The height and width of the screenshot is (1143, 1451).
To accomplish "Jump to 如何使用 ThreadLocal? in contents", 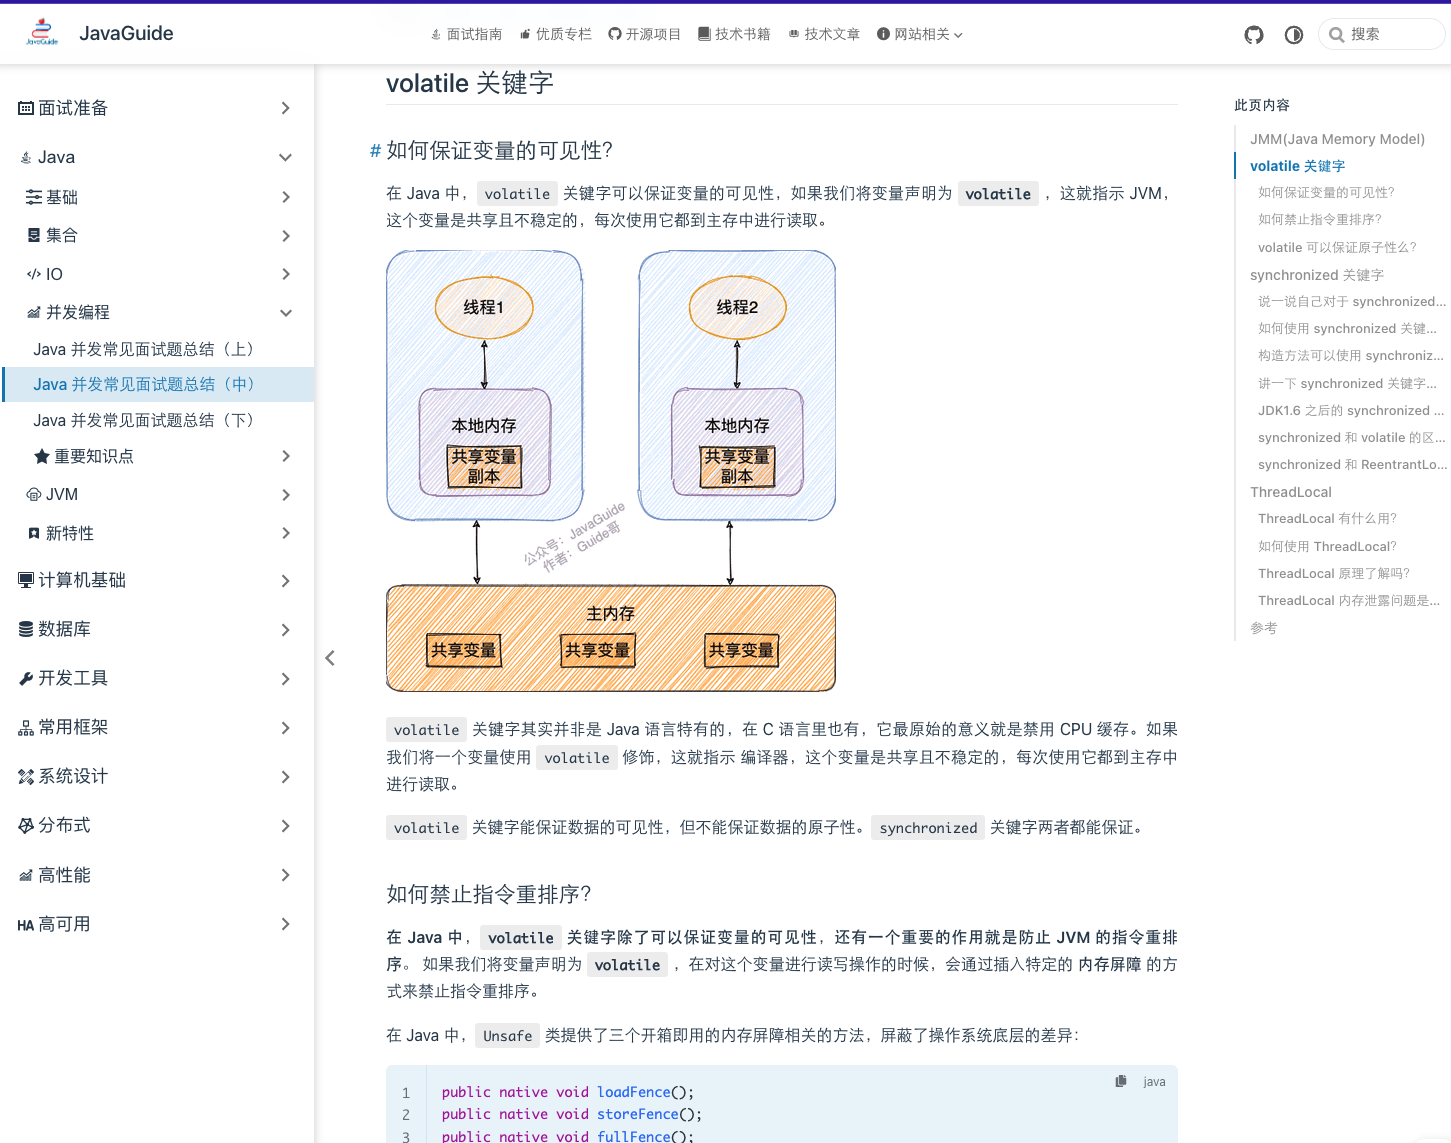I will tap(1327, 546).
